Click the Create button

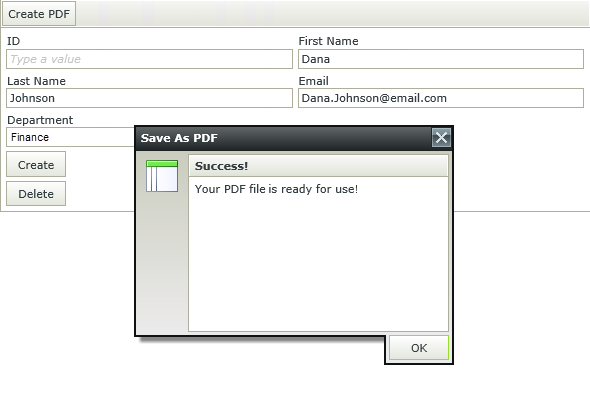(36, 164)
